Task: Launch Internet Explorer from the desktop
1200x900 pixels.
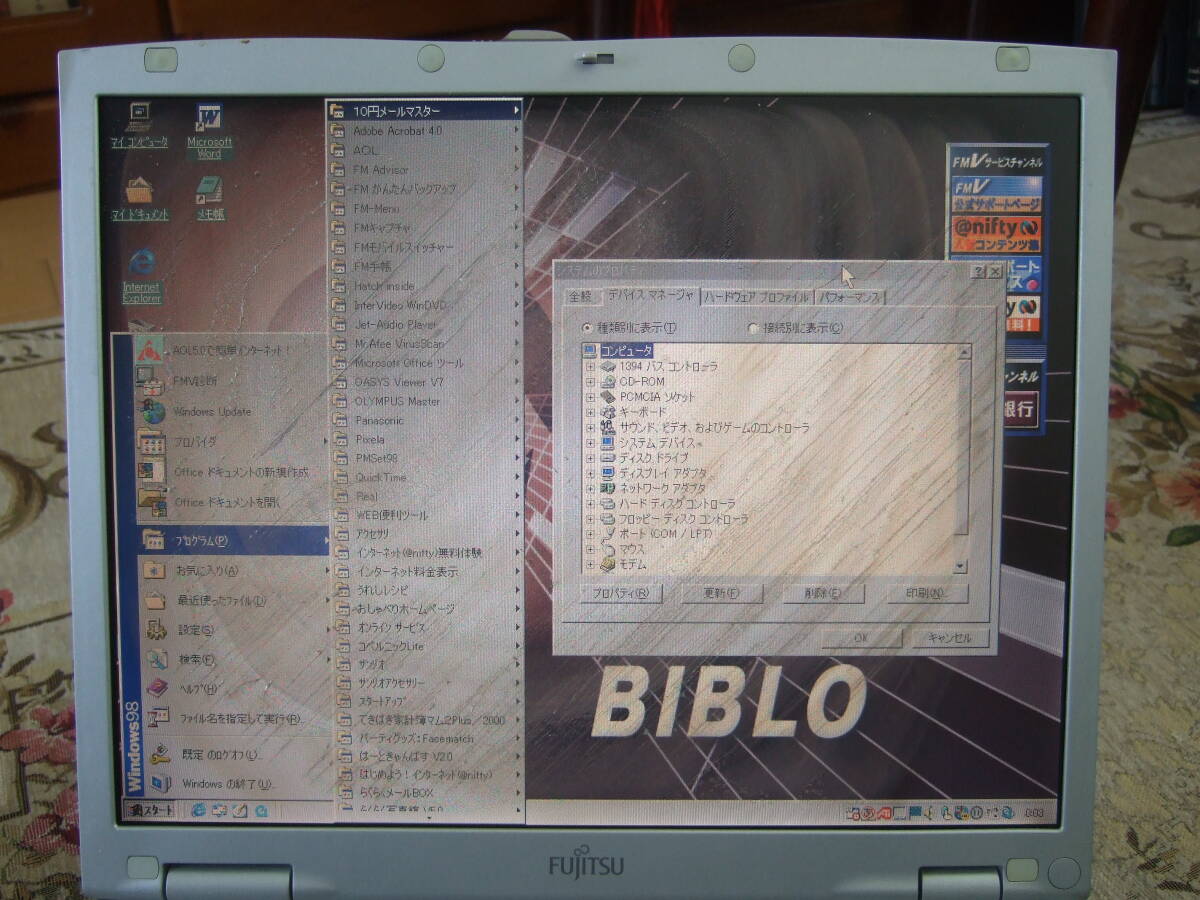Action: tap(141, 276)
